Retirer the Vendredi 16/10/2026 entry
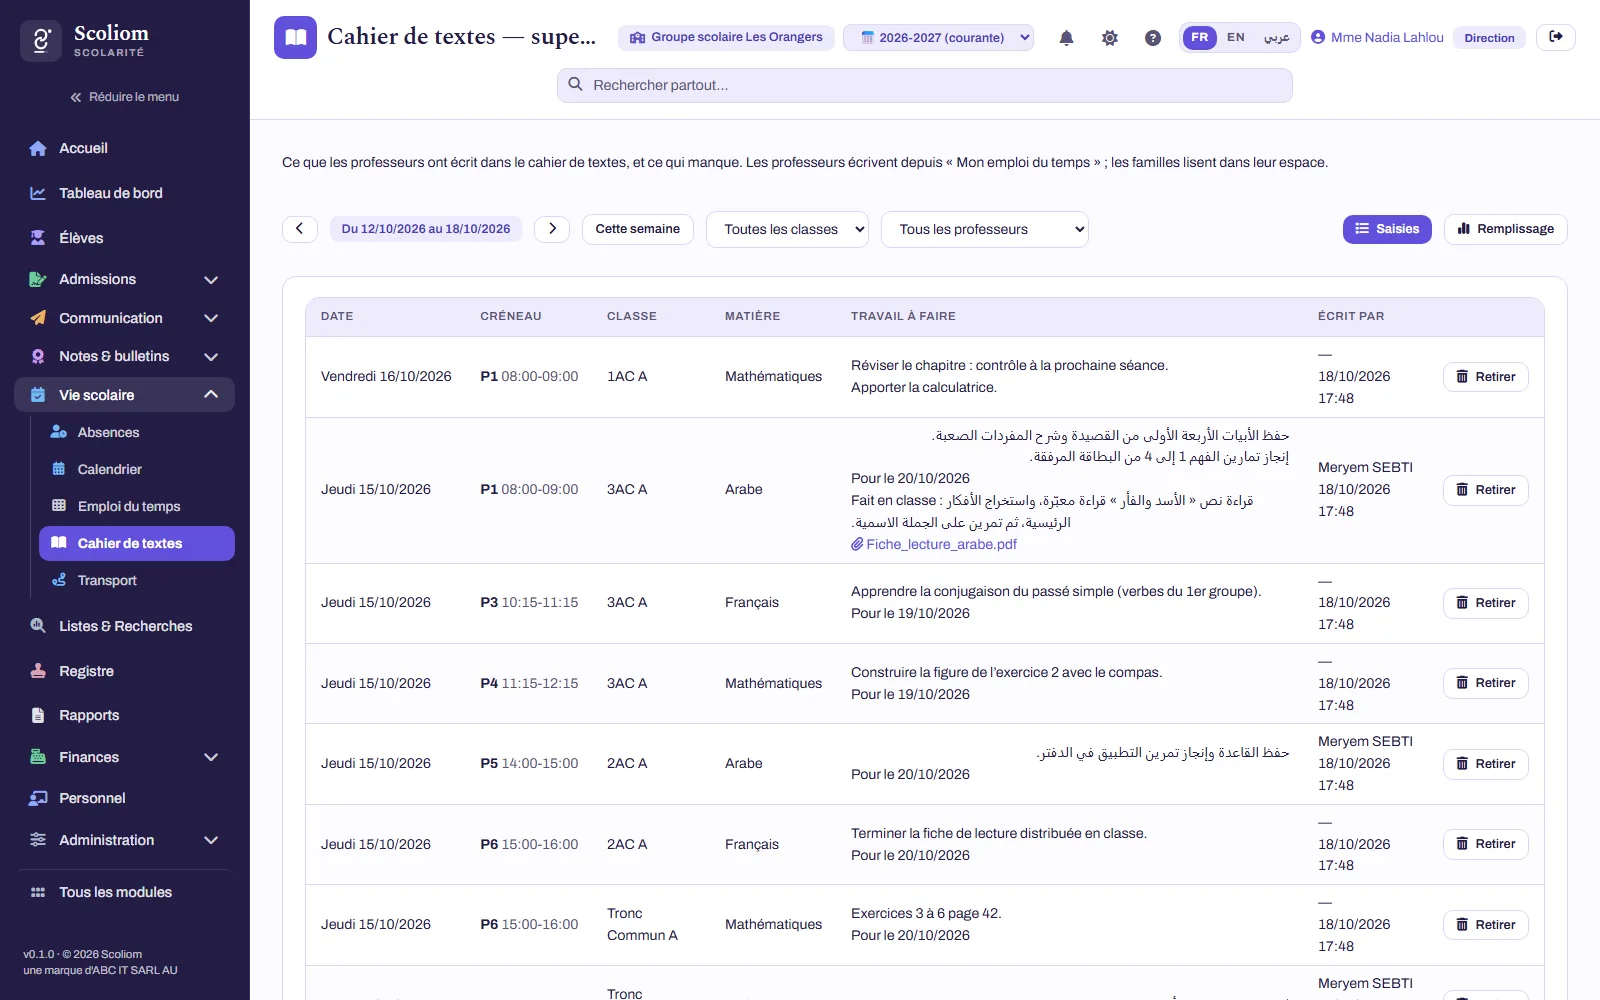 click(1485, 377)
